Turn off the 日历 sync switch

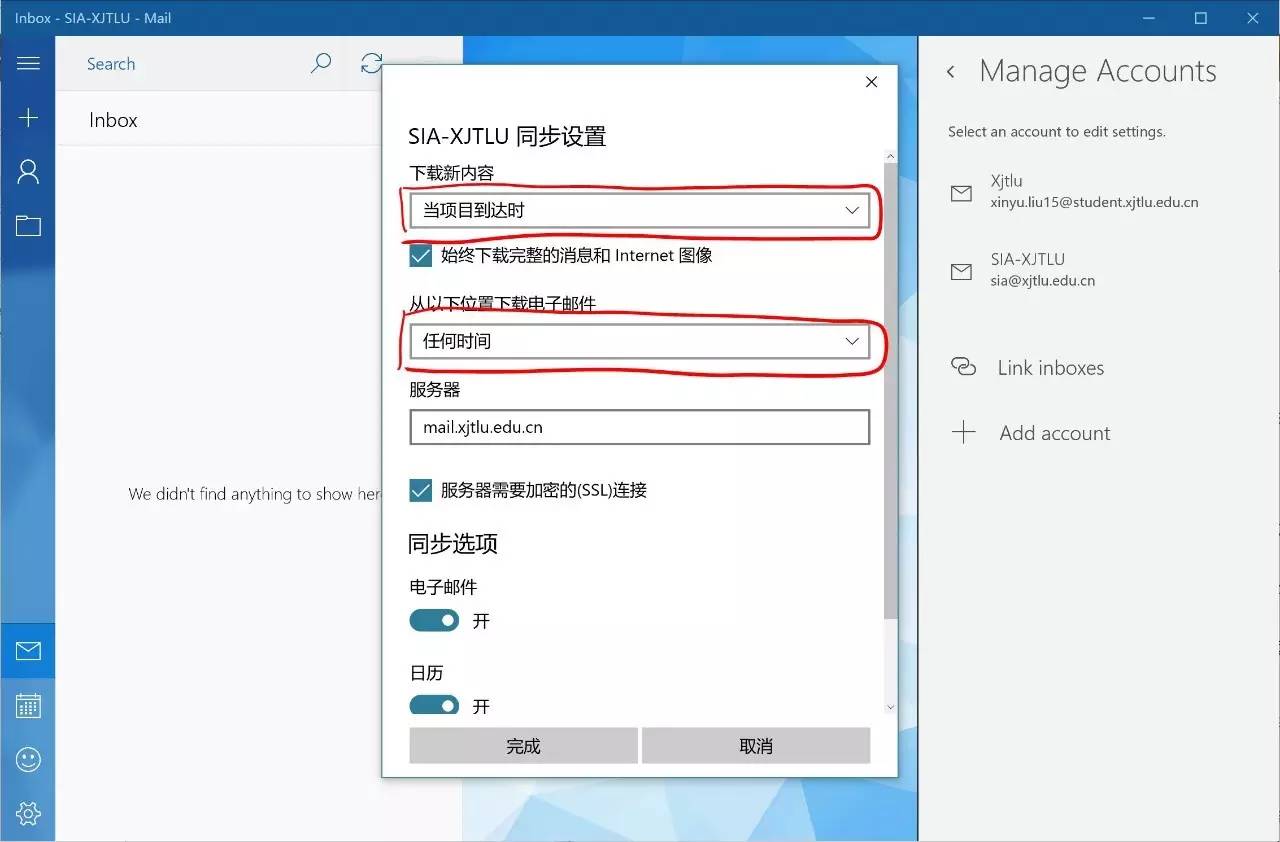coord(434,705)
